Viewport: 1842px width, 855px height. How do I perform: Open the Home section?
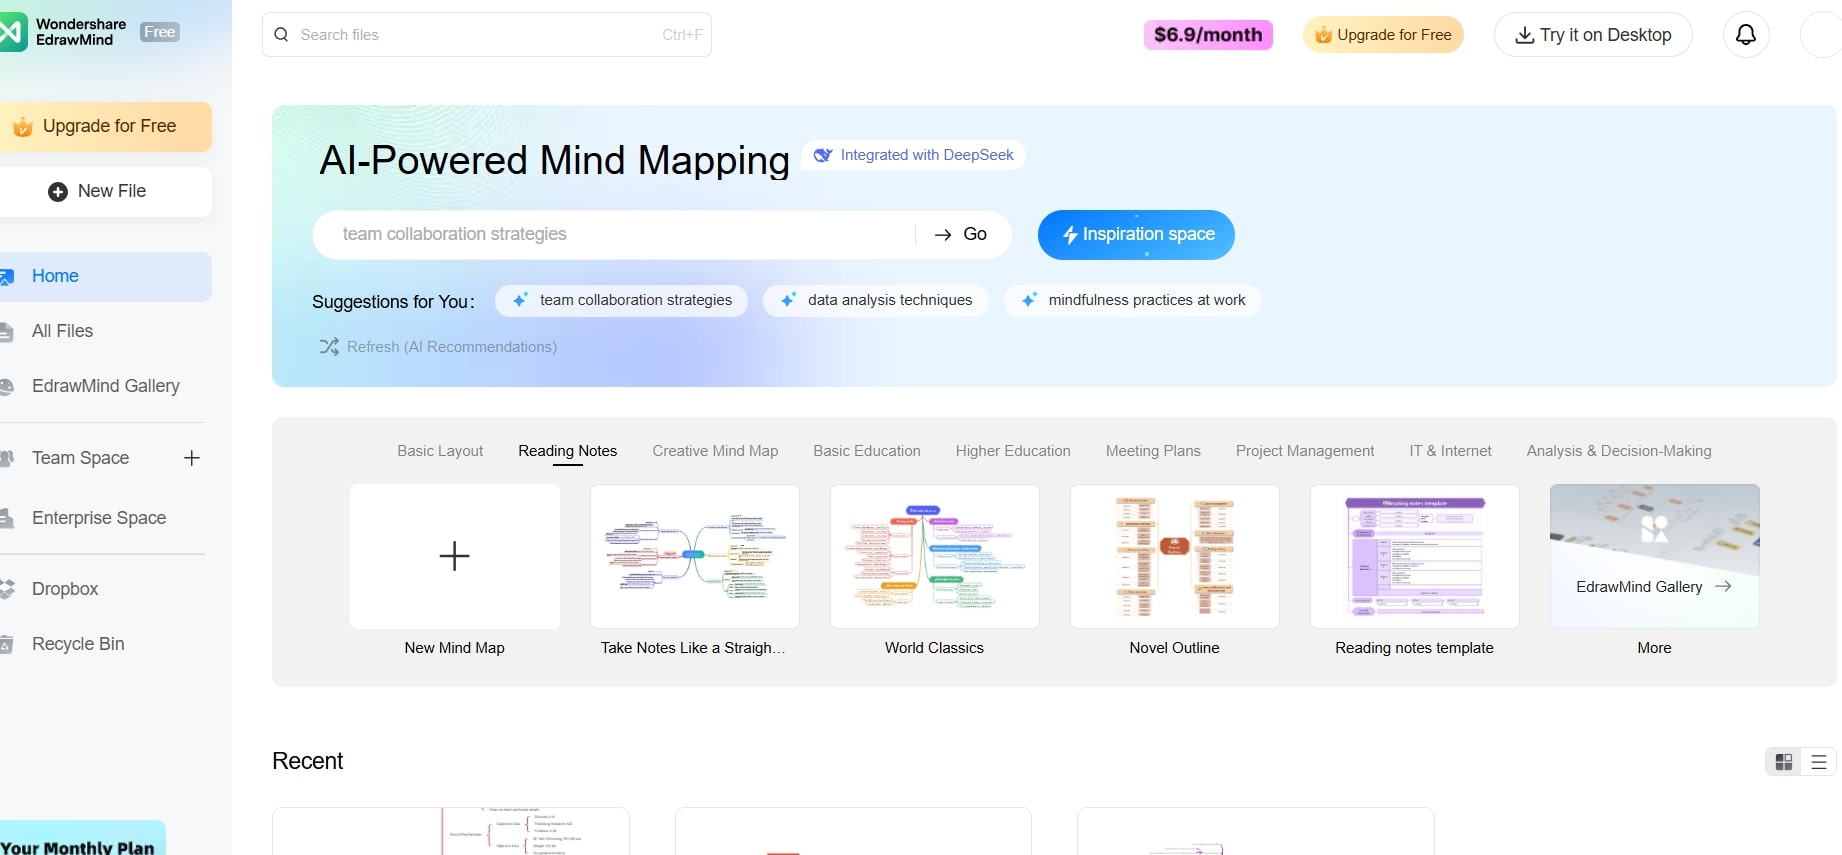106,277
